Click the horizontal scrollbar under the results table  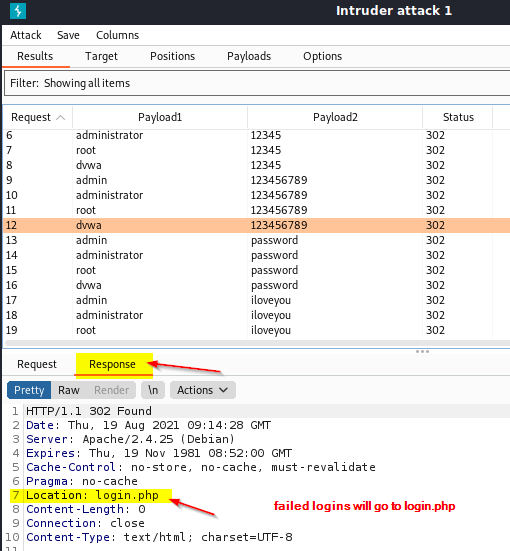(x=257, y=343)
